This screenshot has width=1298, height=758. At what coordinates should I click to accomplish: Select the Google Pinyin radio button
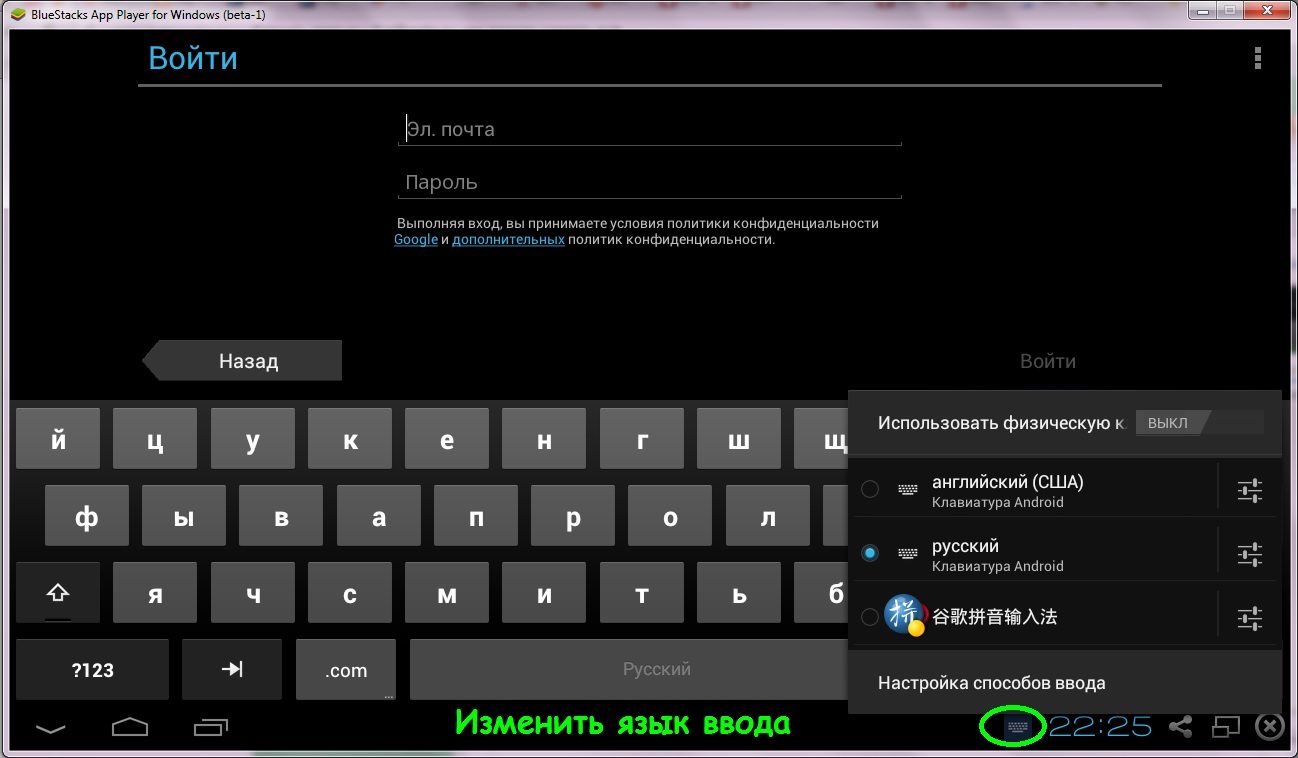tap(870, 617)
